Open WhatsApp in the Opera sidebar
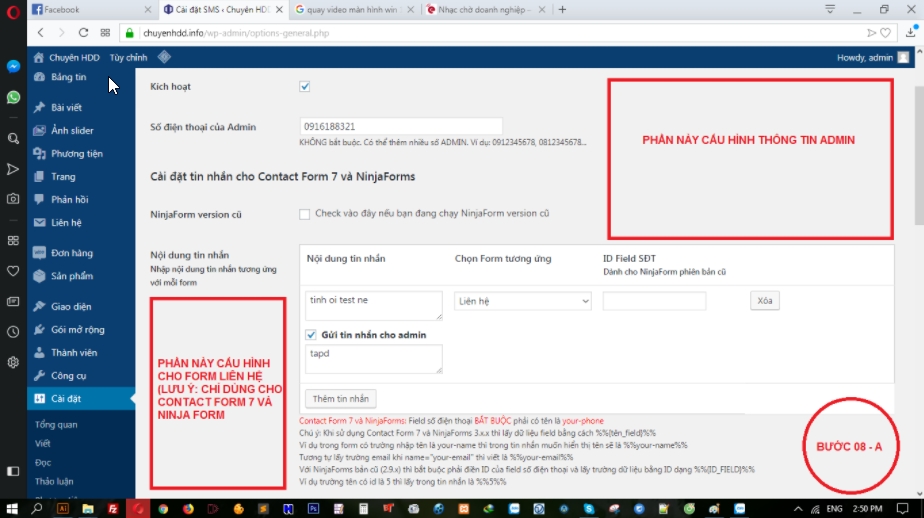 click(x=13, y=98)
